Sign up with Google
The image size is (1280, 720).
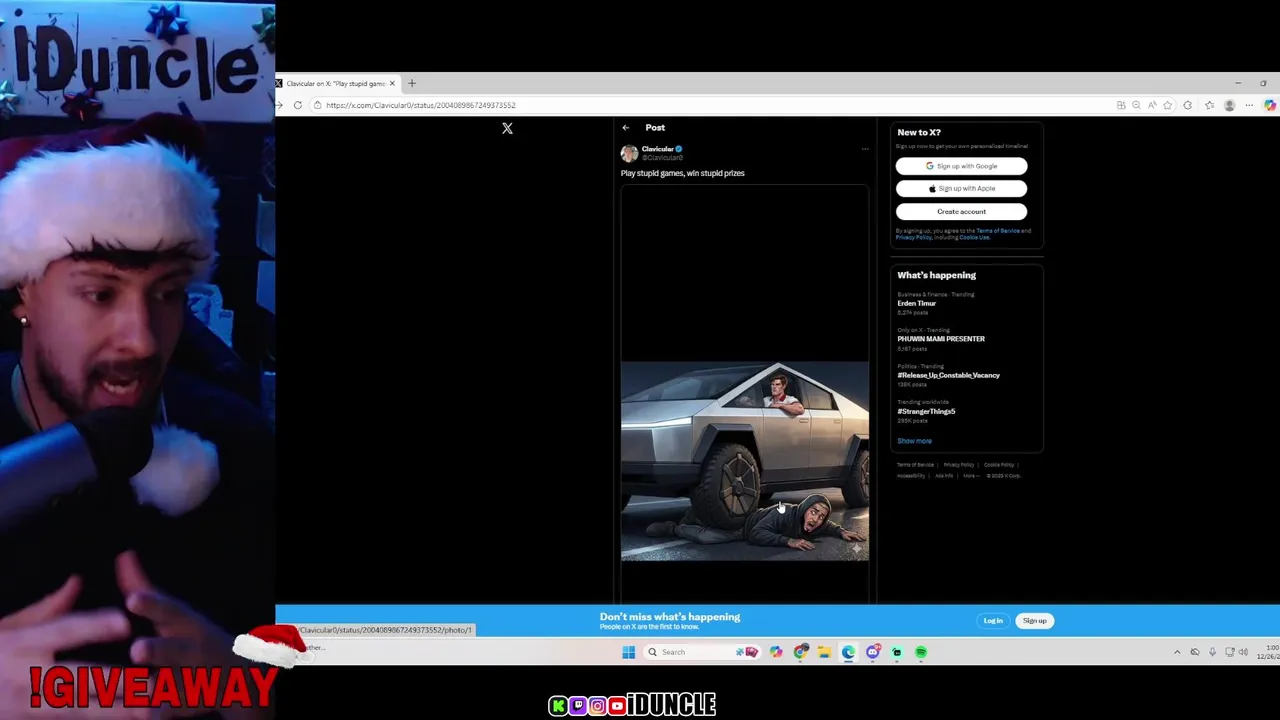tap(961, 166)
